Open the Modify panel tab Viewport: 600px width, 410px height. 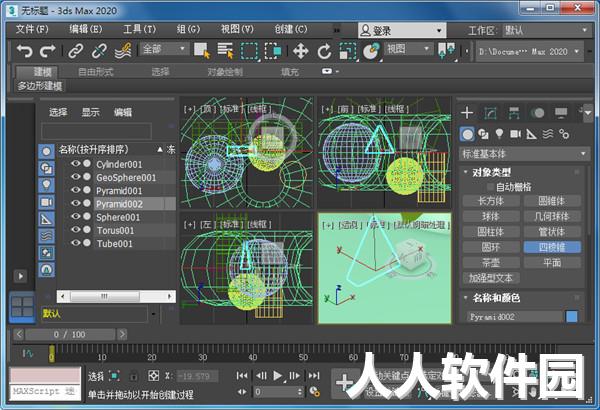[491, 113]
